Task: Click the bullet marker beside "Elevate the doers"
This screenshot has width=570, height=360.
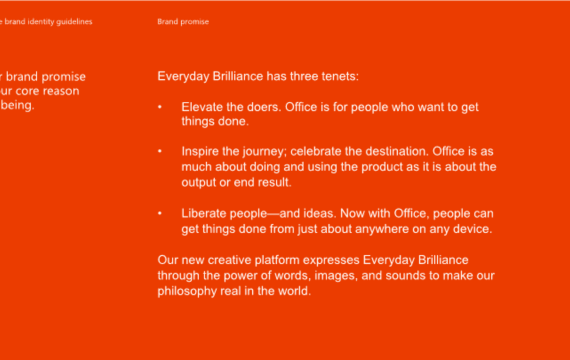Action: point(160,107)
